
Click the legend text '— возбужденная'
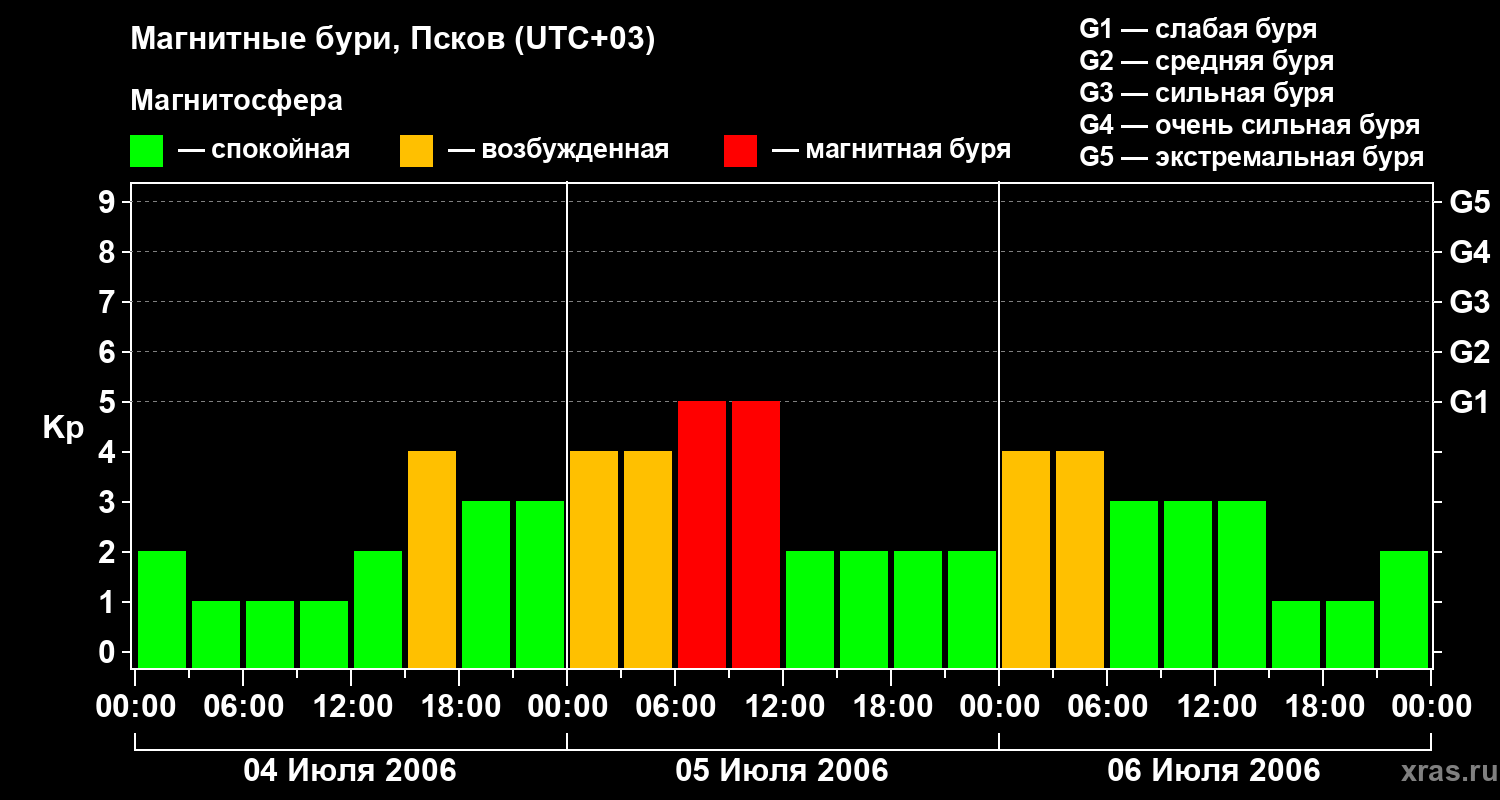[558, 150]
